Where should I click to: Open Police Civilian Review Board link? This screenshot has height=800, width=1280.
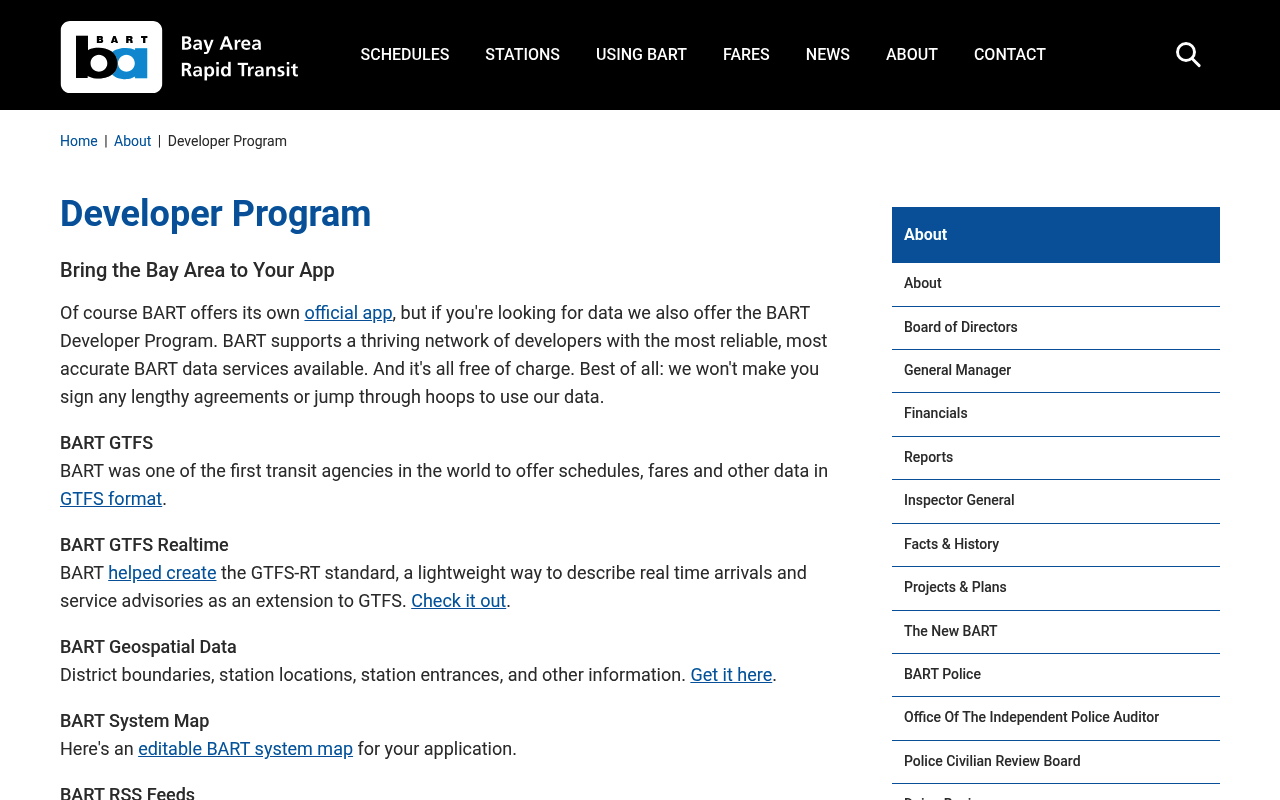click(1056, 762)
